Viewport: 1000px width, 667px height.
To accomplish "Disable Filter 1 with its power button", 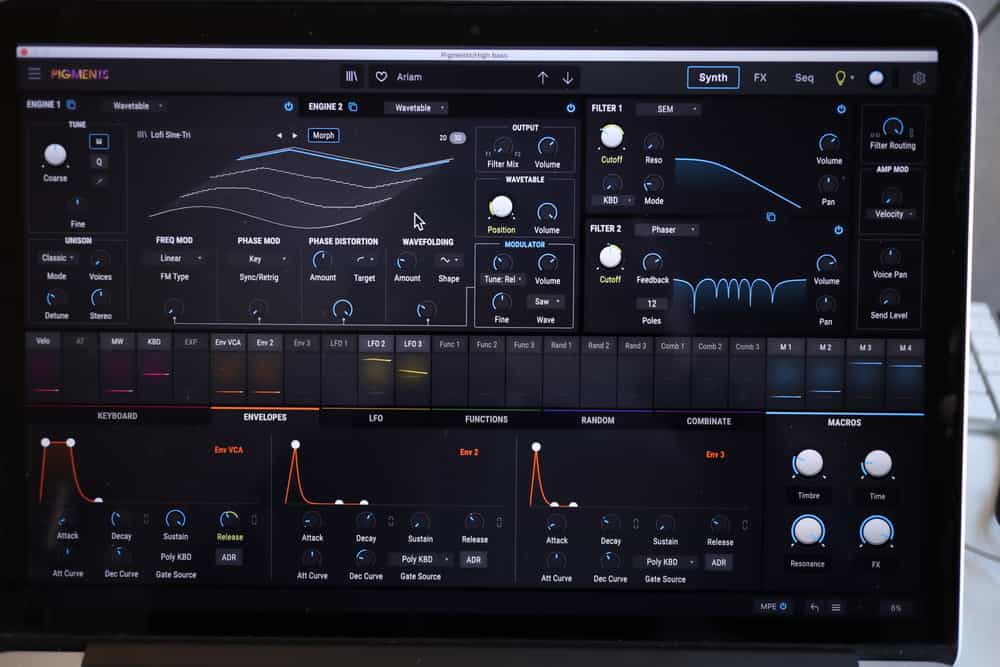I will [x=841, y=109].
